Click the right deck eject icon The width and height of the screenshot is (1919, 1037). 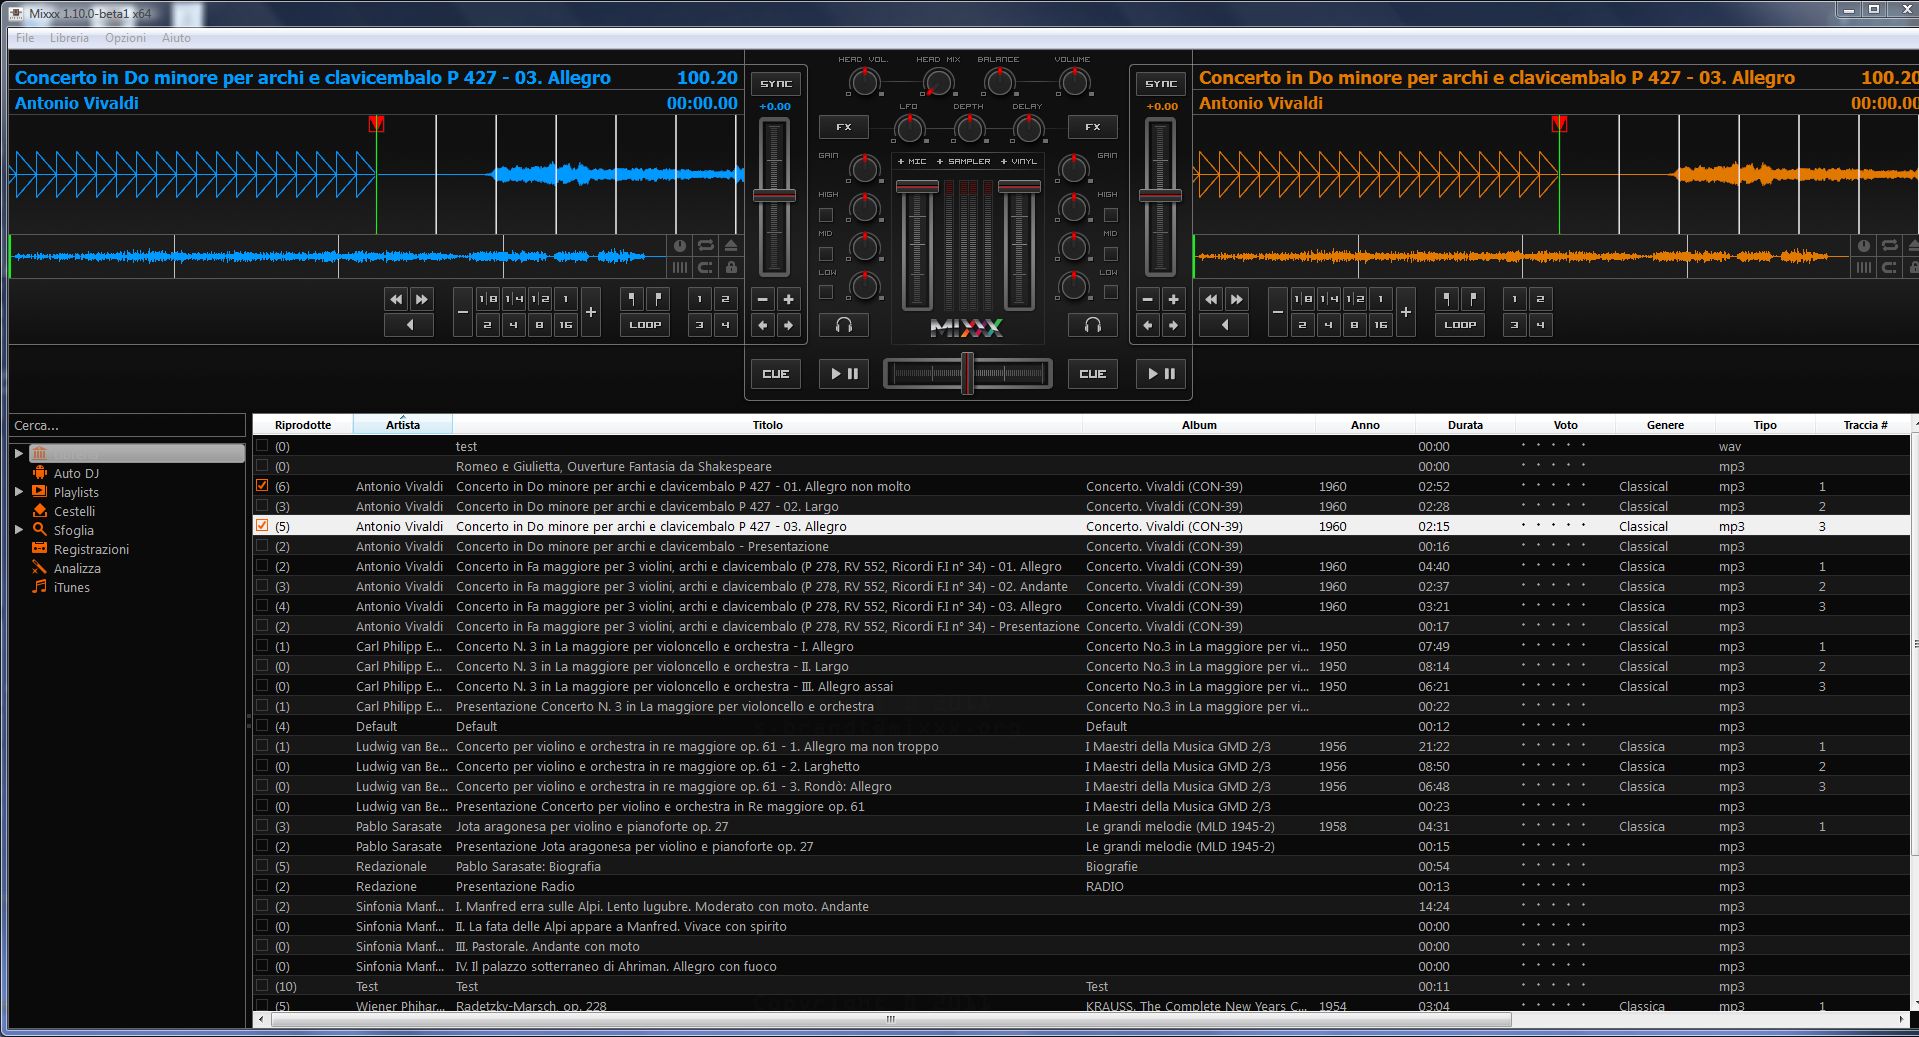[x=1914, y=246]
